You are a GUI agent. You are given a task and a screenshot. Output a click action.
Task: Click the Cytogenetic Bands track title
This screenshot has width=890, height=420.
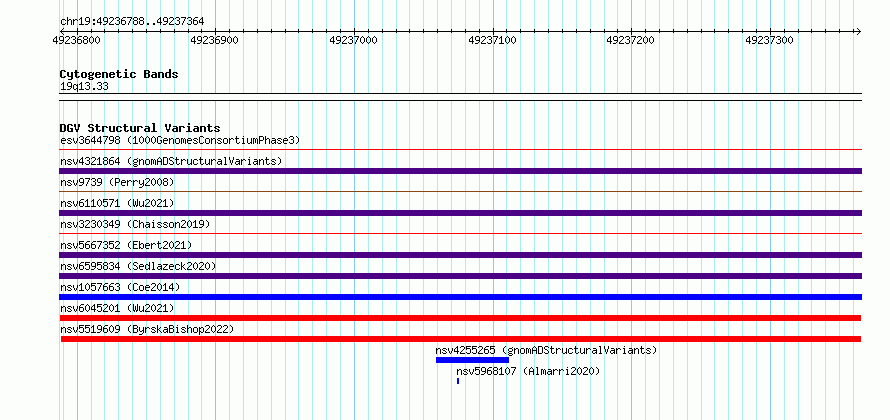point(119,74)
